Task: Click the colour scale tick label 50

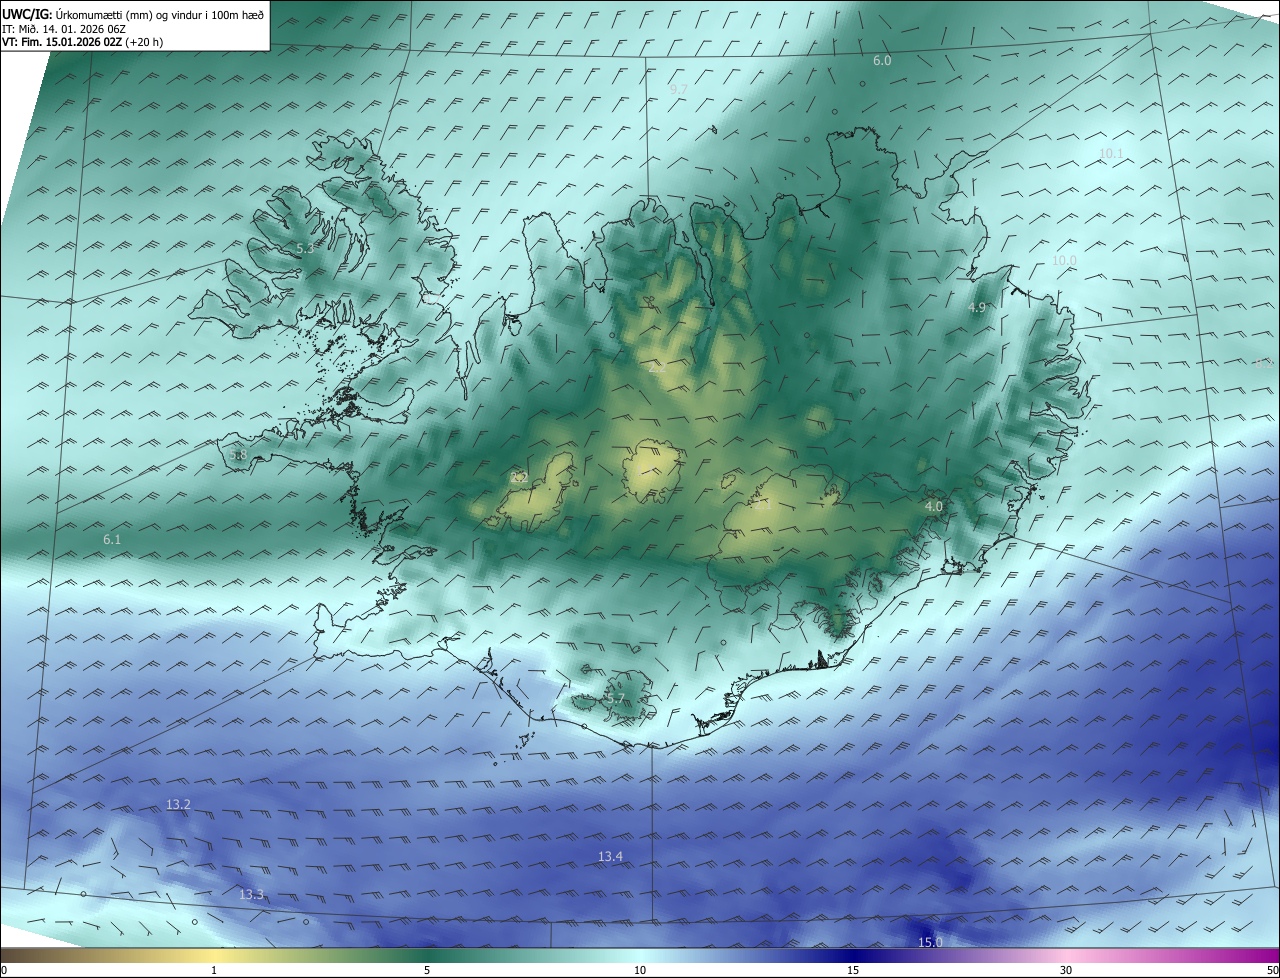Action: [1272, 970]
